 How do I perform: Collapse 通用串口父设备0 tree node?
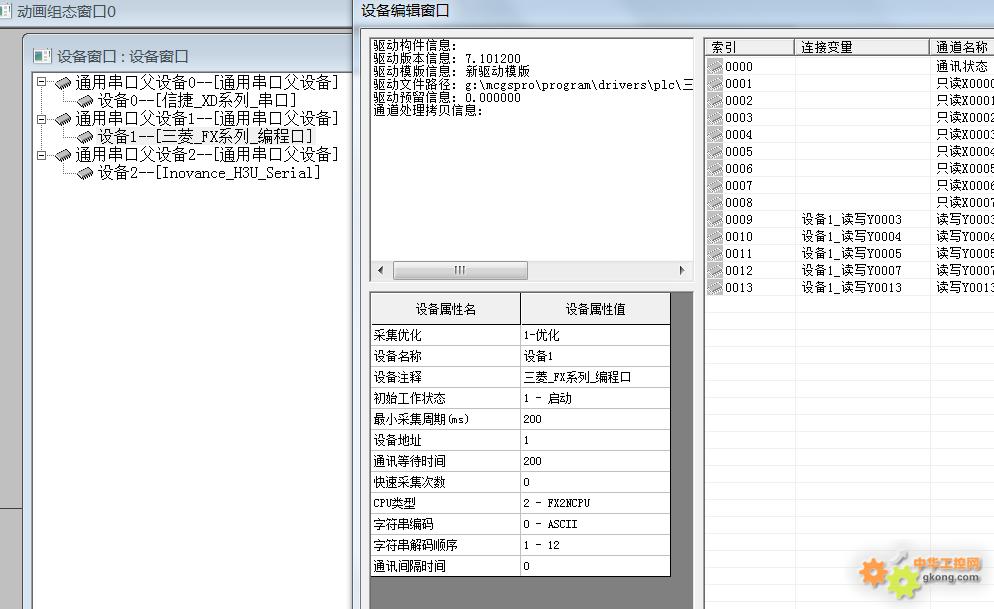coord(41,82)
